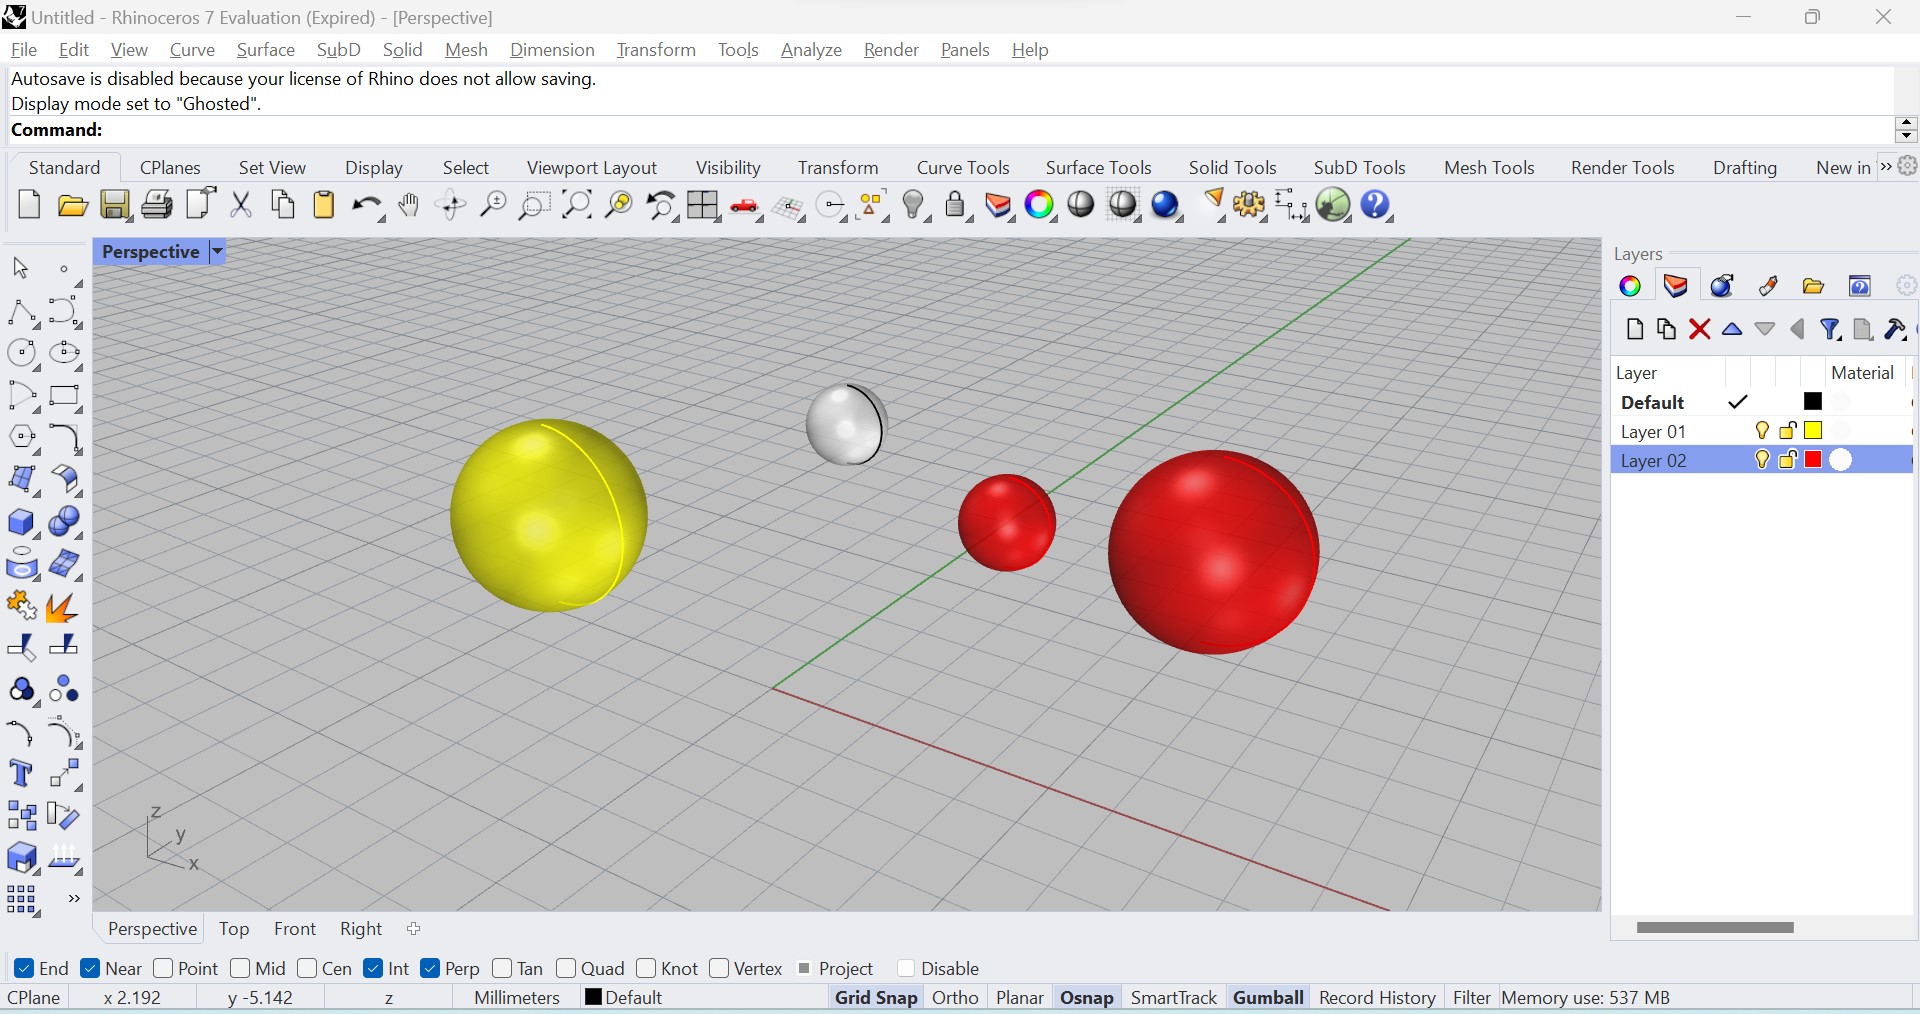This screenshot has height=1014, width=1920.
Task: Switch to the Front viewport tab
Action: tap(295, 929)
